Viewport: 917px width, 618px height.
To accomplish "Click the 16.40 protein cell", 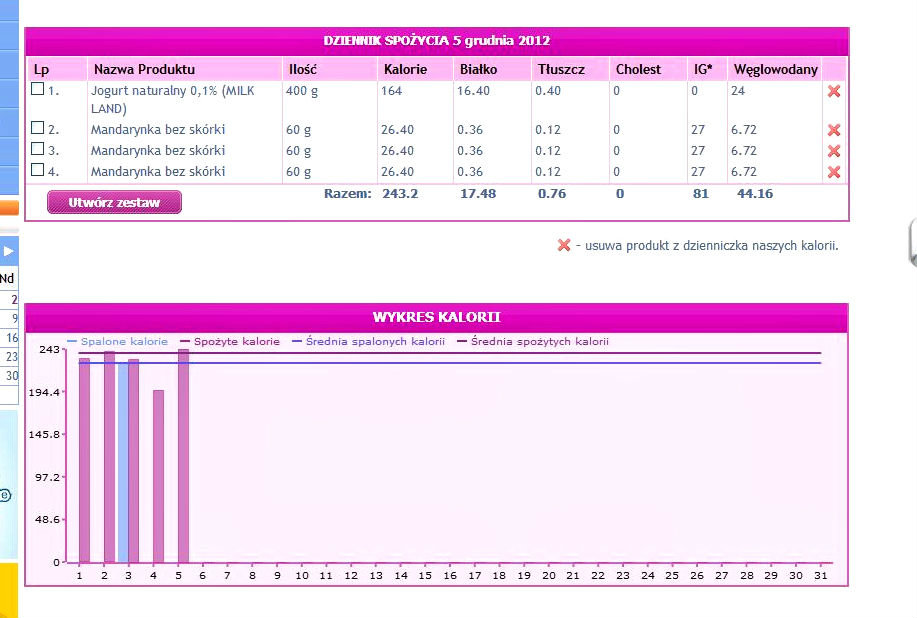I will coord(473,91).
